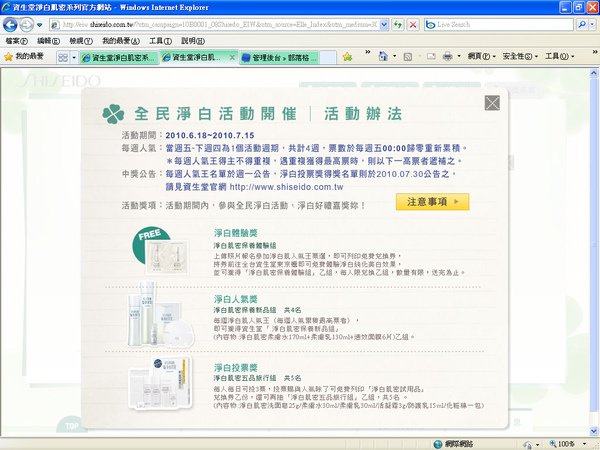Click the Internet Explorer title bar icon

(x=7, y=7)
